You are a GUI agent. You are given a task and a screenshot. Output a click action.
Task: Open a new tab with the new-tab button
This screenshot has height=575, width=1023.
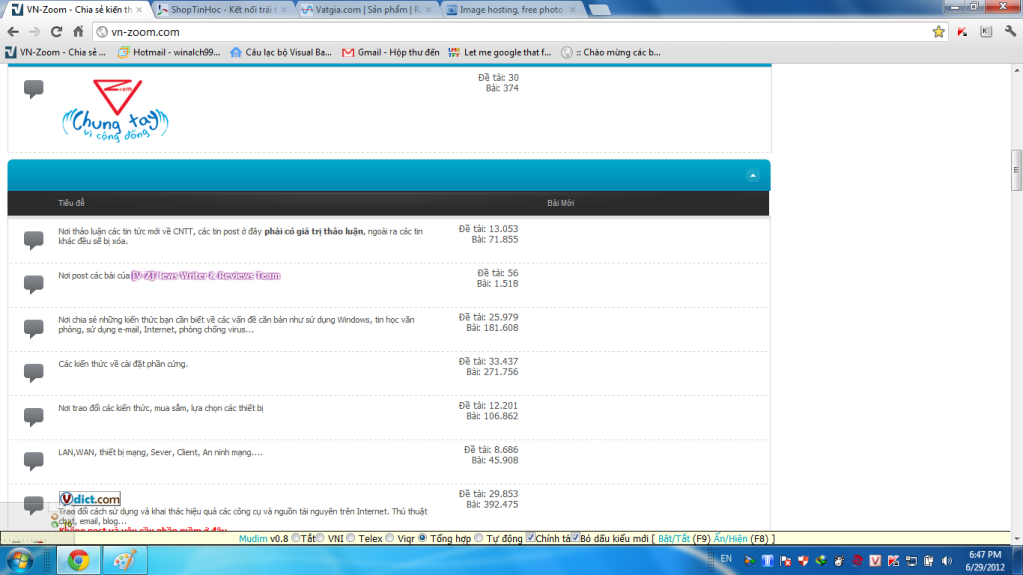pos(600,10)
